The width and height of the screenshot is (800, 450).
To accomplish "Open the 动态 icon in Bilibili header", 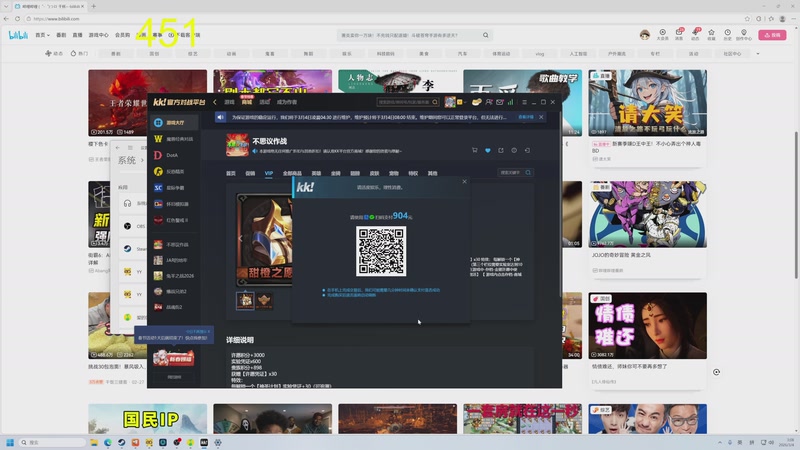I will [695, 34].
